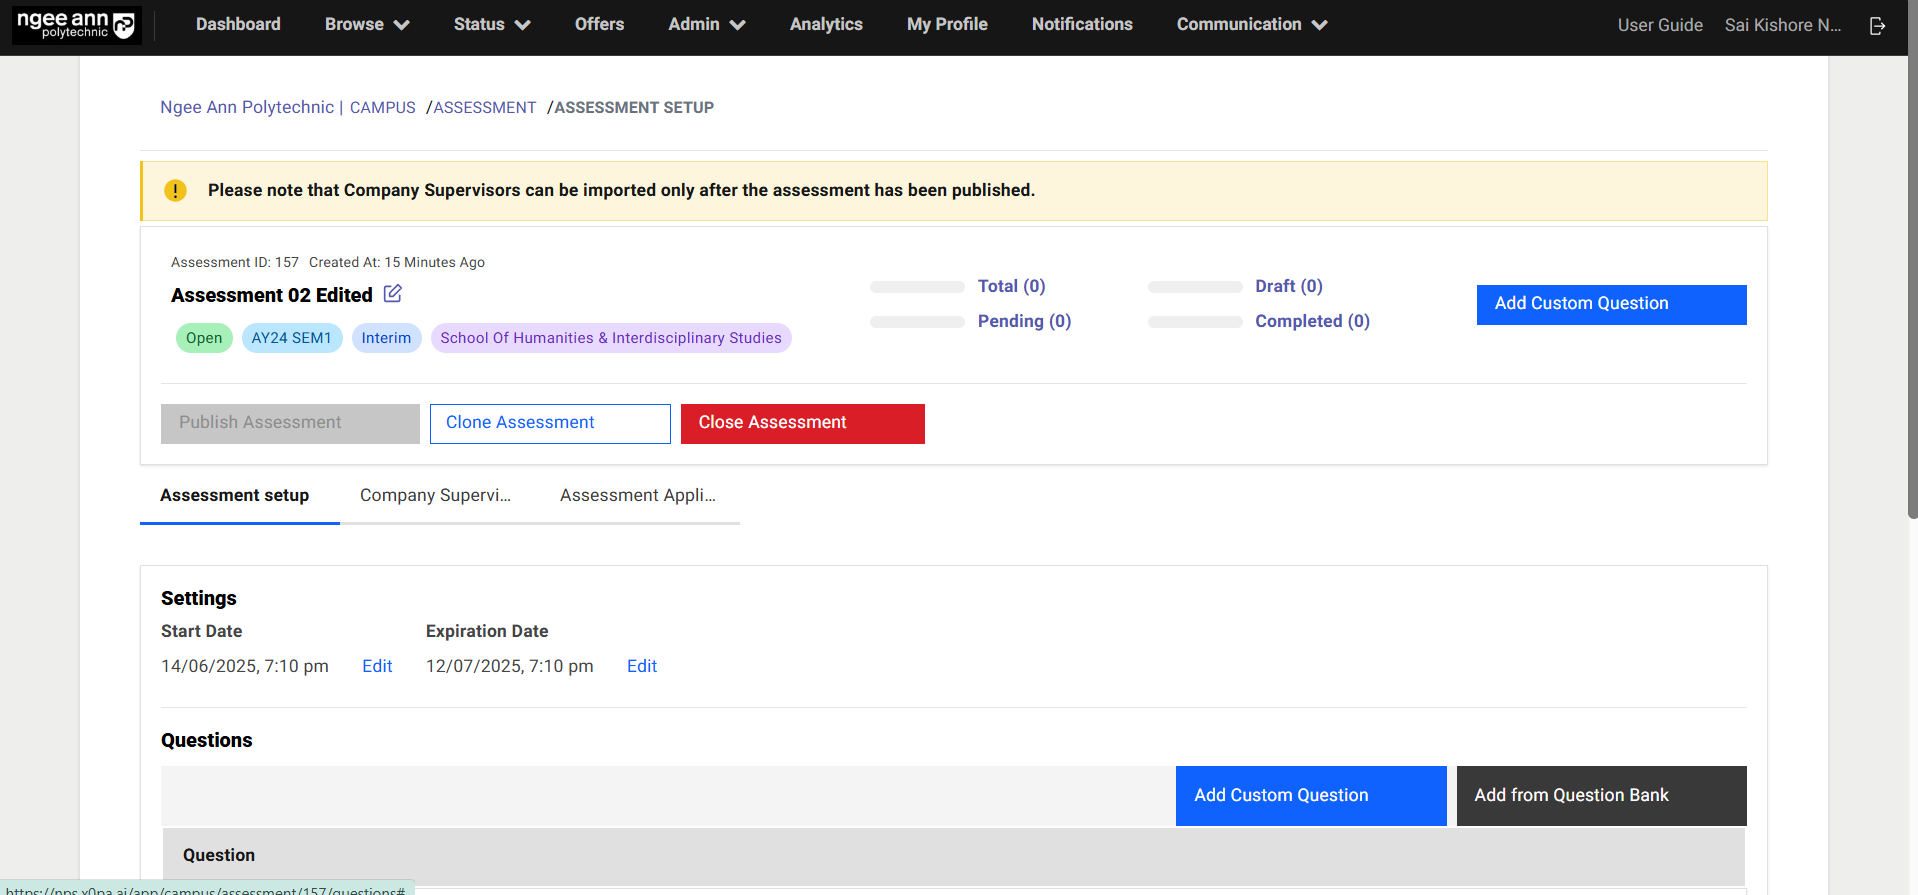
Task: Open the Communication dropdown
Action: click(x=1251, y=25)
